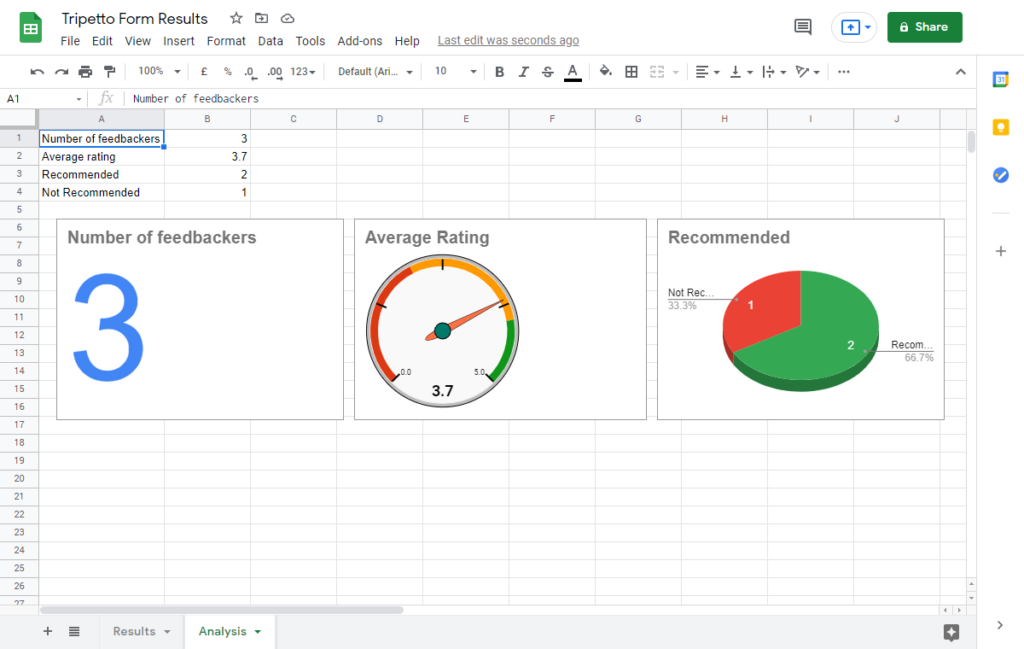Star the Tripetto Form Results document

point(236,18)
